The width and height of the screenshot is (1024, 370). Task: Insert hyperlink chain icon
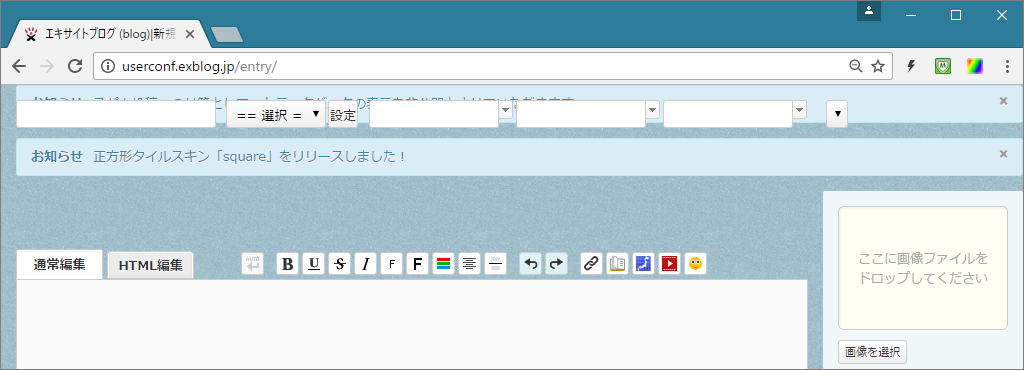point(591,264)
